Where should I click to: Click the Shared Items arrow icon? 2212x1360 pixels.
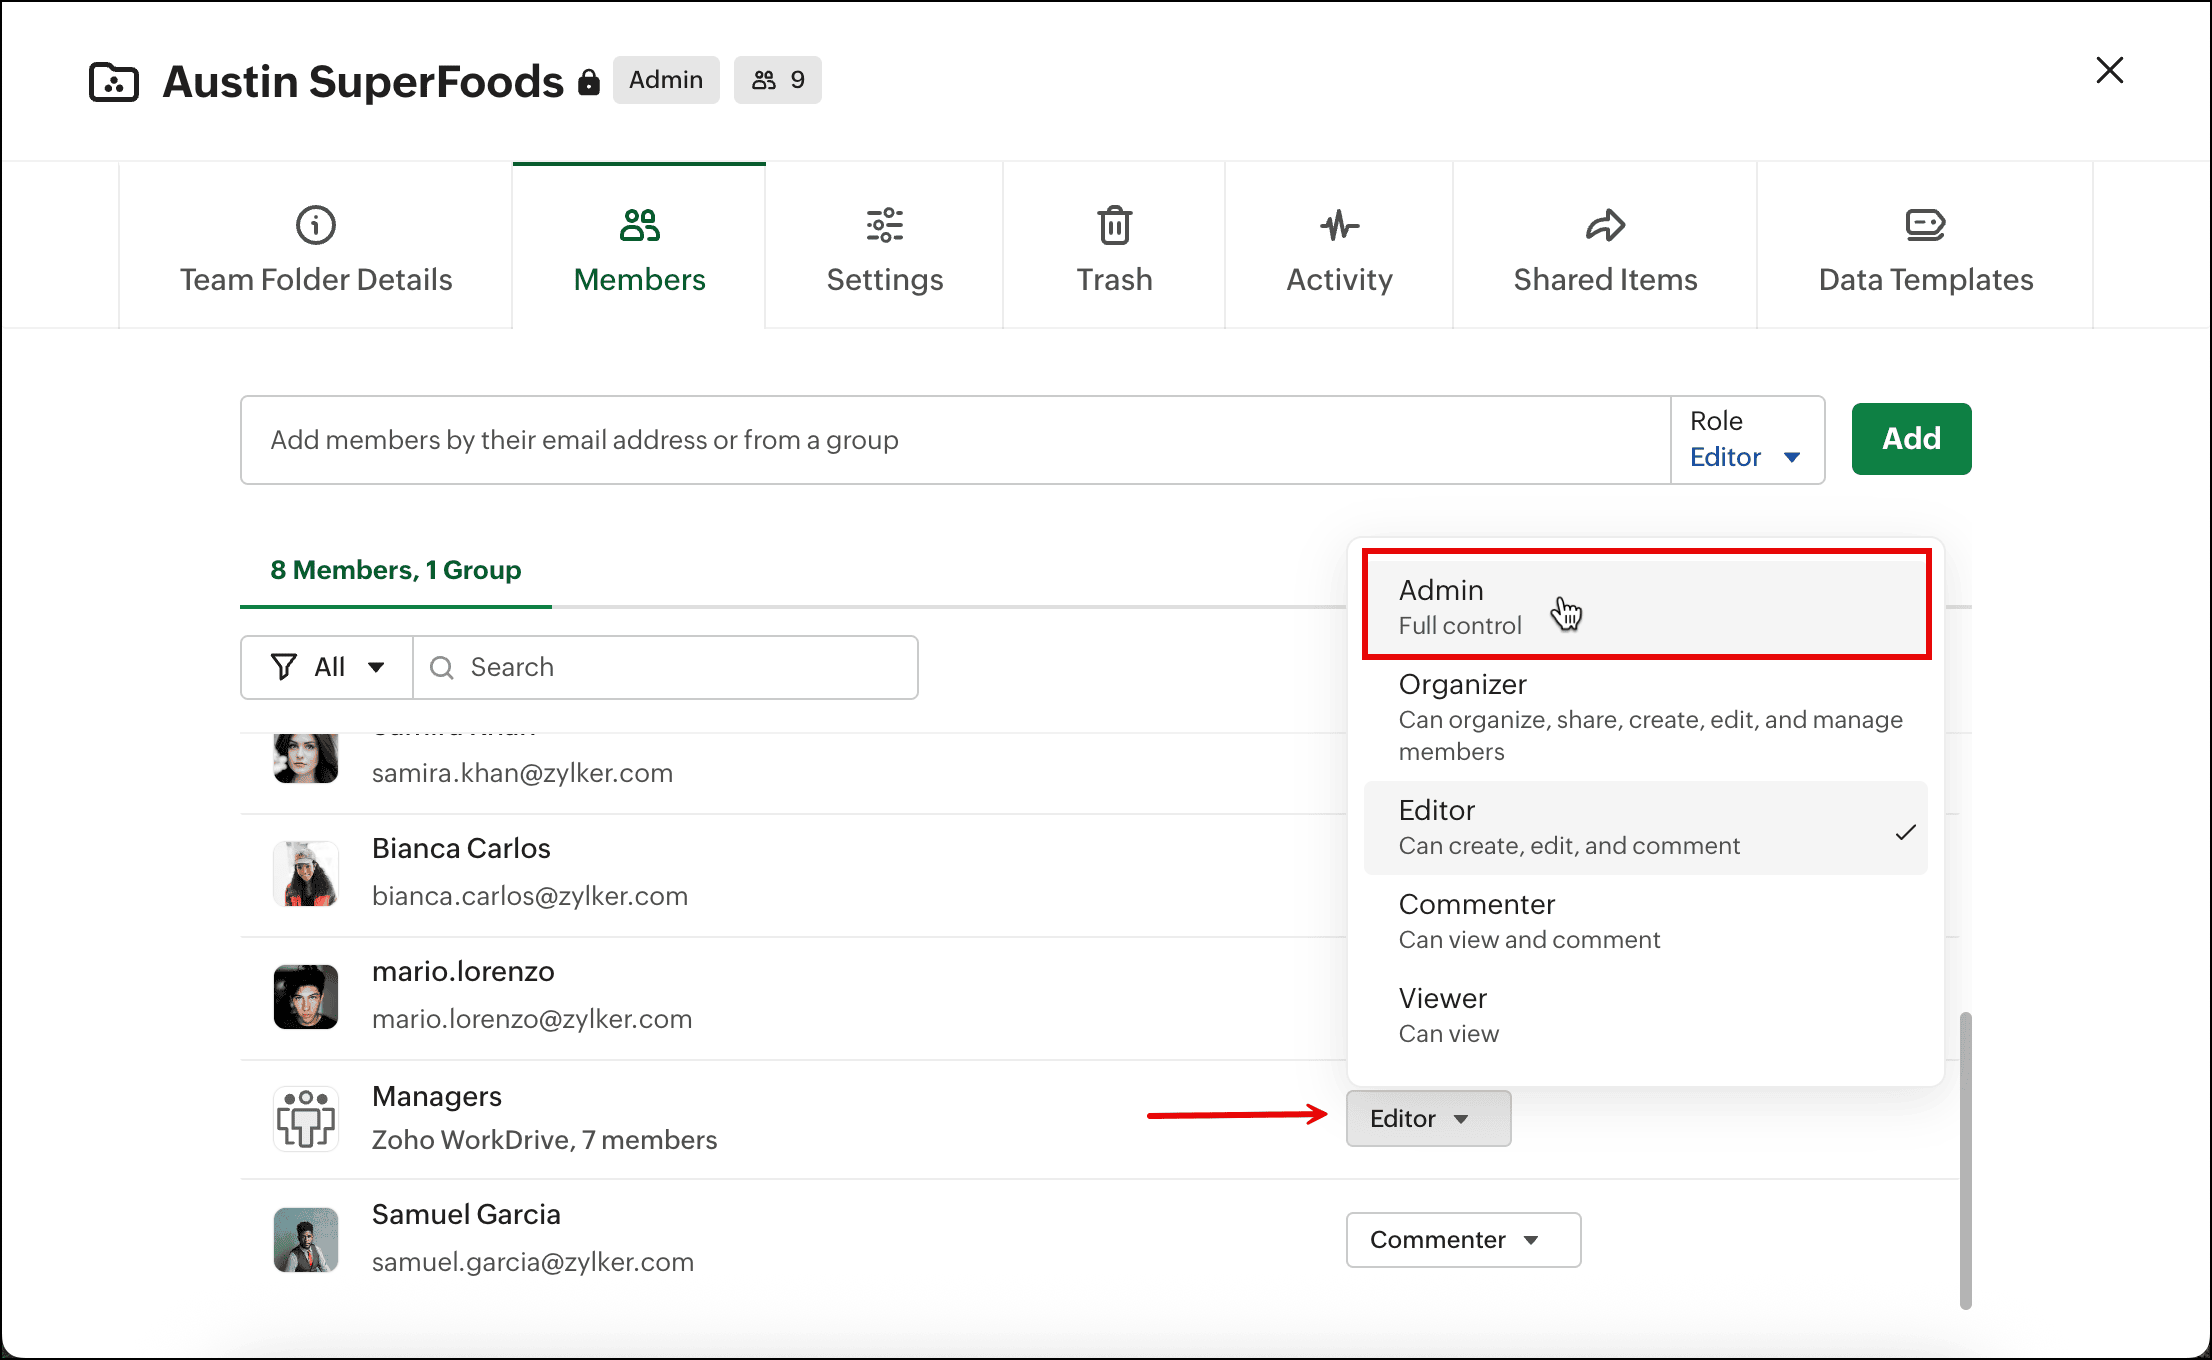tap(1605, 225)
